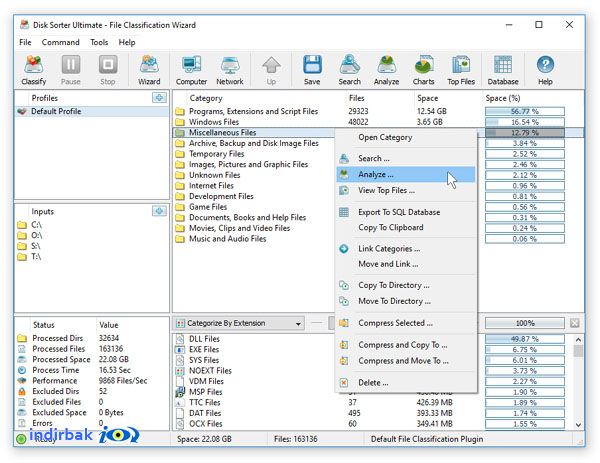The width and height of the screenshot is (600, 463).
Task: Open the Tools menu
Action: point(99,42)
